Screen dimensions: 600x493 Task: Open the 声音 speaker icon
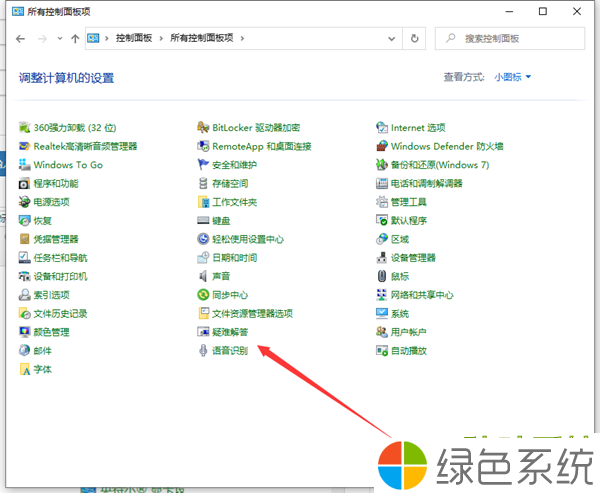tap(203, 276)
